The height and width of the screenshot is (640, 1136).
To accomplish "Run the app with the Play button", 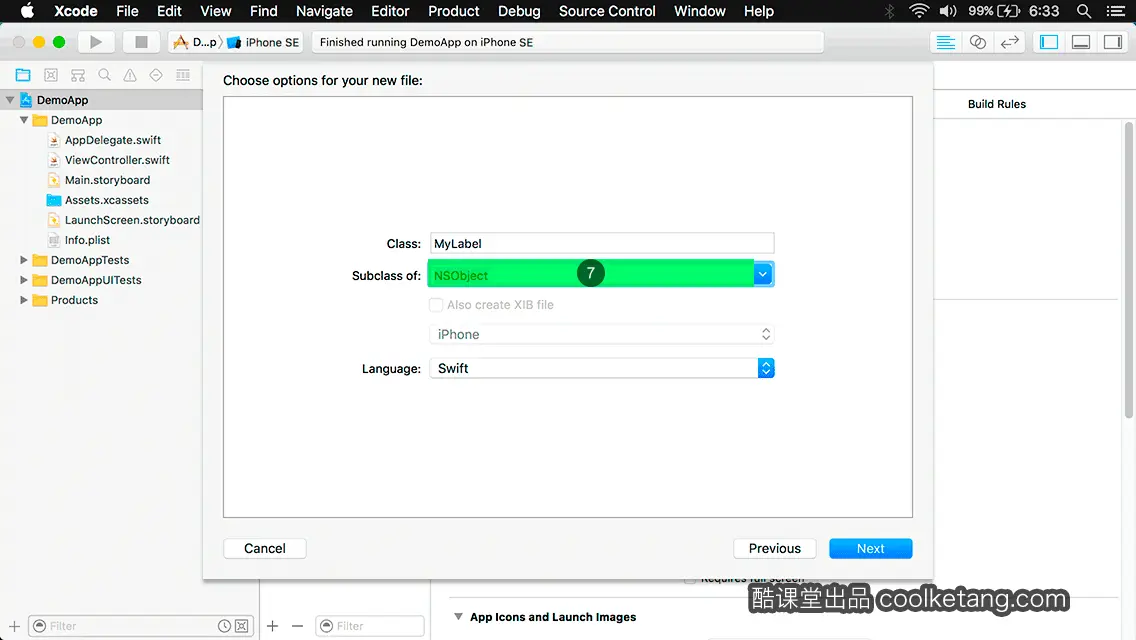I will [x=96, y=42].
